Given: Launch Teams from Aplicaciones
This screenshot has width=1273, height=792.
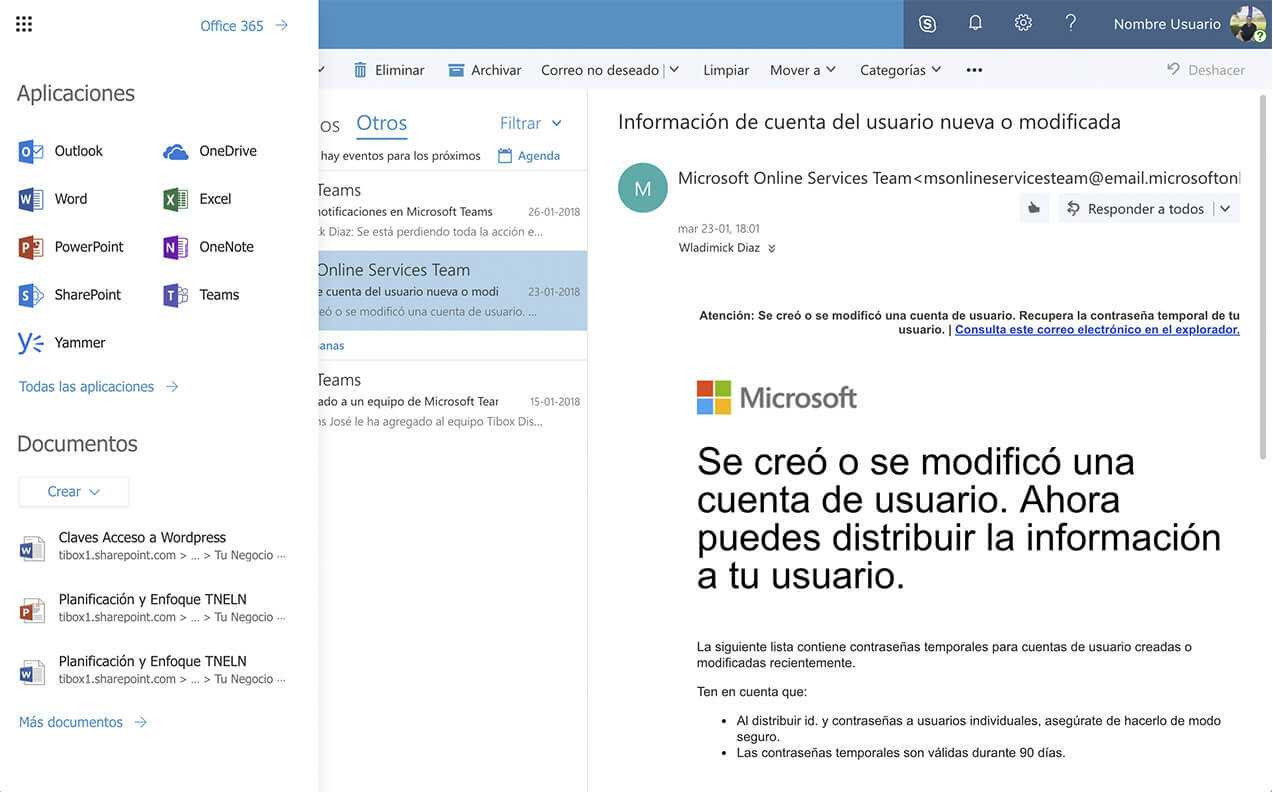Looking at the screenshot, I should click(201, 295).
